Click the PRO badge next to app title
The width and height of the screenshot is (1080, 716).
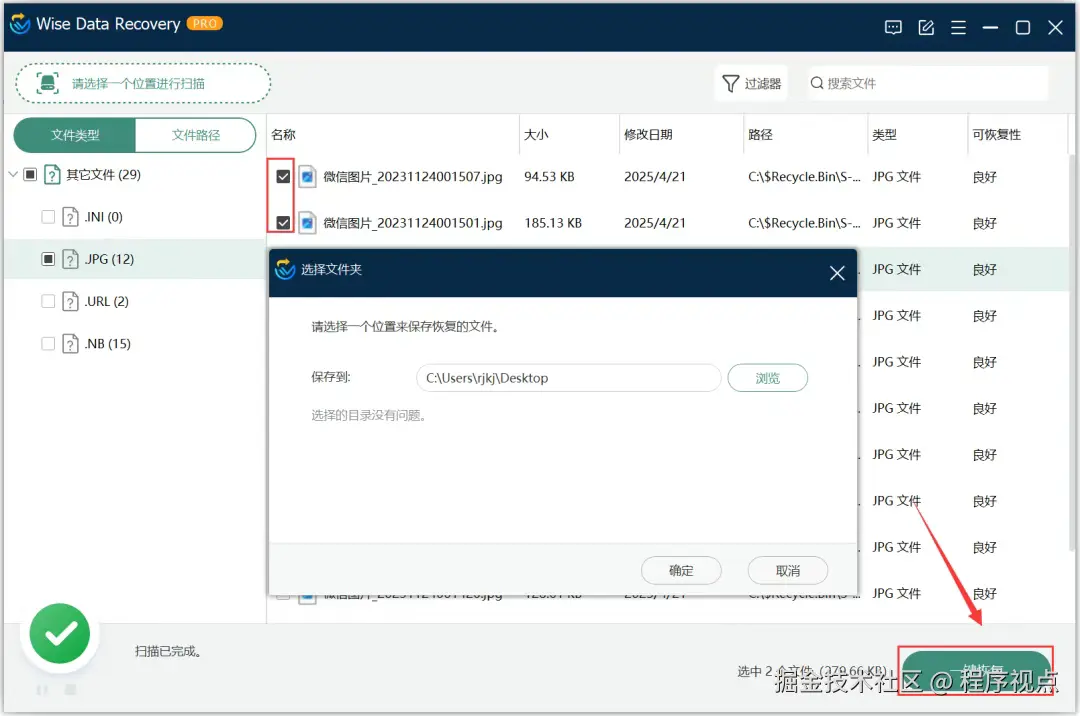204,23
